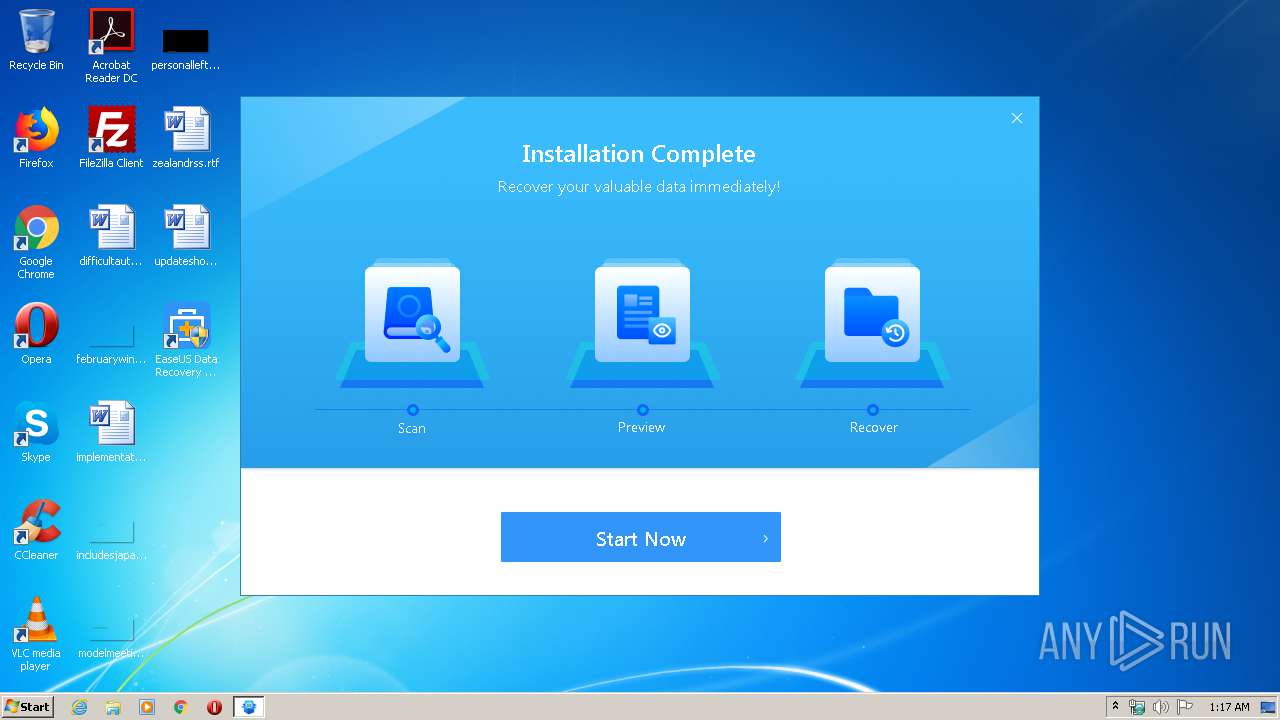This screenshot has width=1280, height=720.
Task: Select the Preview step marker dot
Action: tap(643, 409)
